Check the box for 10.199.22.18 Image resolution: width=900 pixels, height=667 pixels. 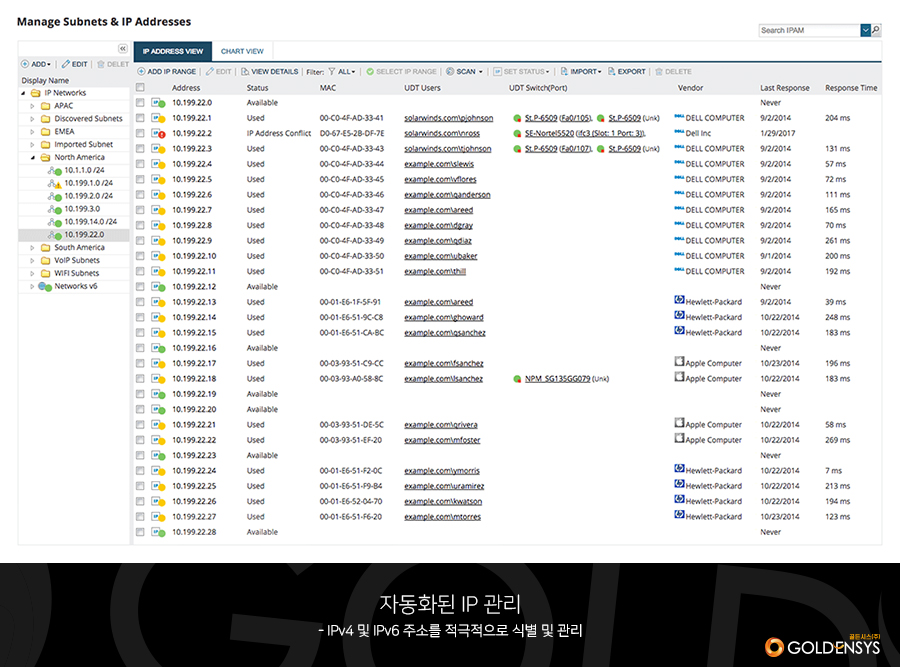pos(140,379)
